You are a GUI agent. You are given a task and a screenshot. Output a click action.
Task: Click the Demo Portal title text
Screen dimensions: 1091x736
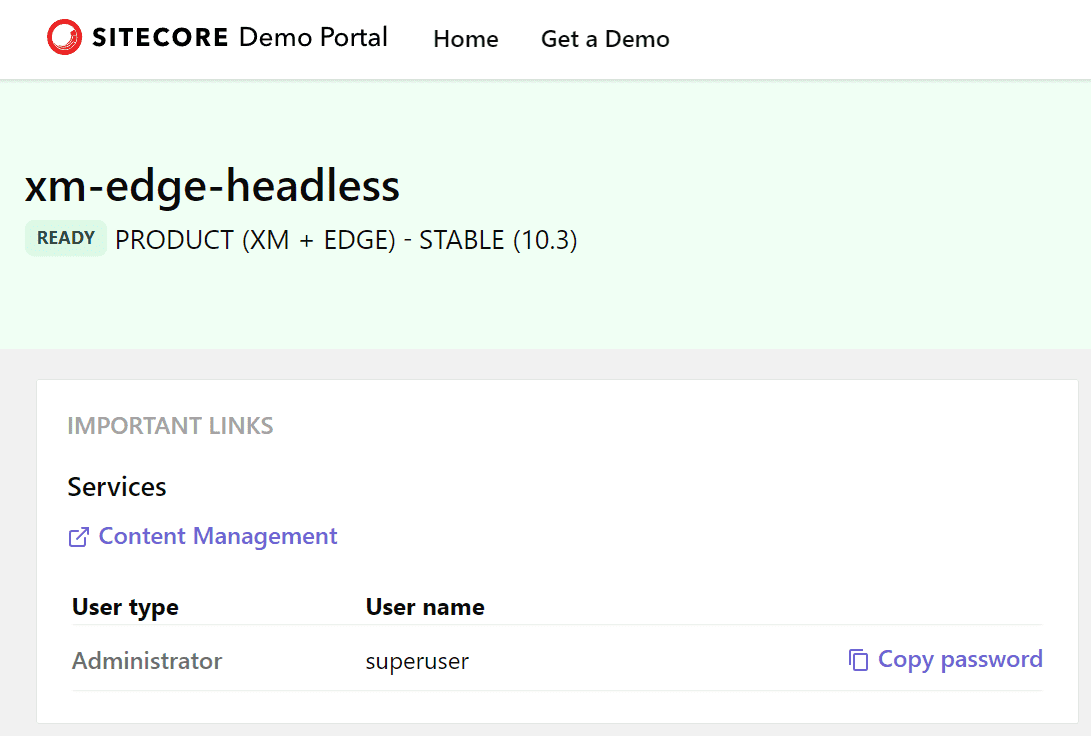(313, 38)
